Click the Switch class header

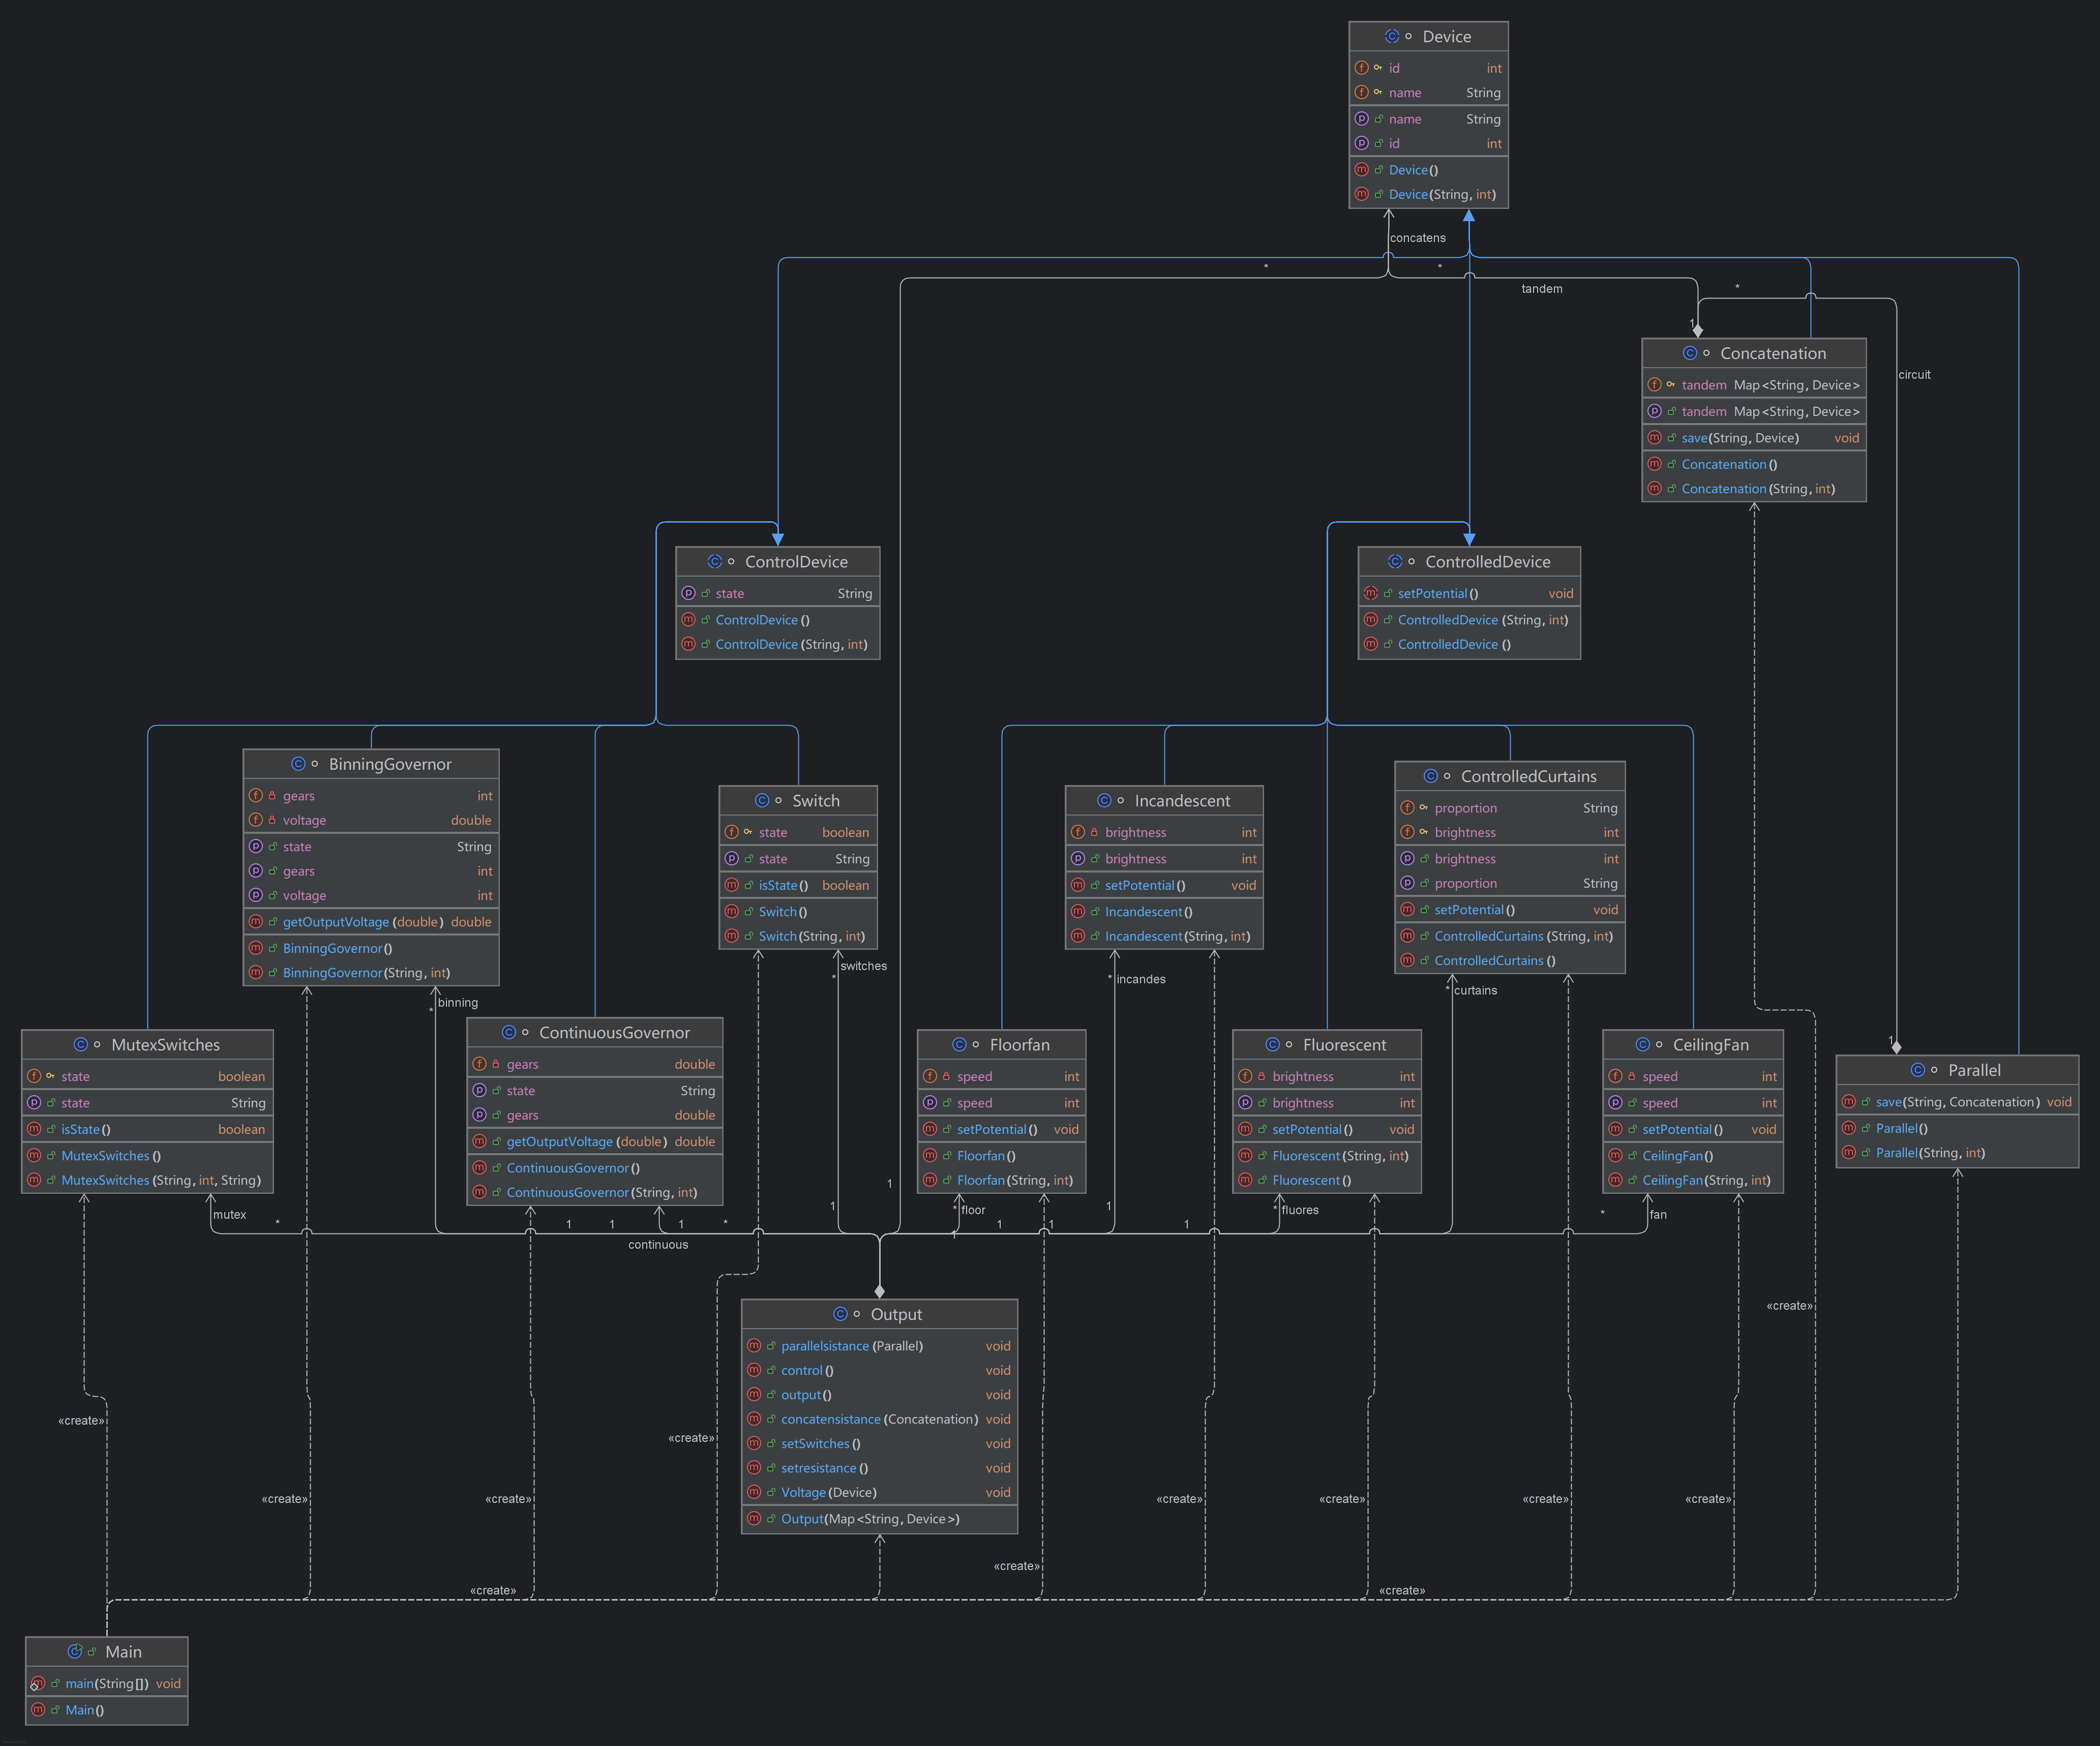[815, 801]
